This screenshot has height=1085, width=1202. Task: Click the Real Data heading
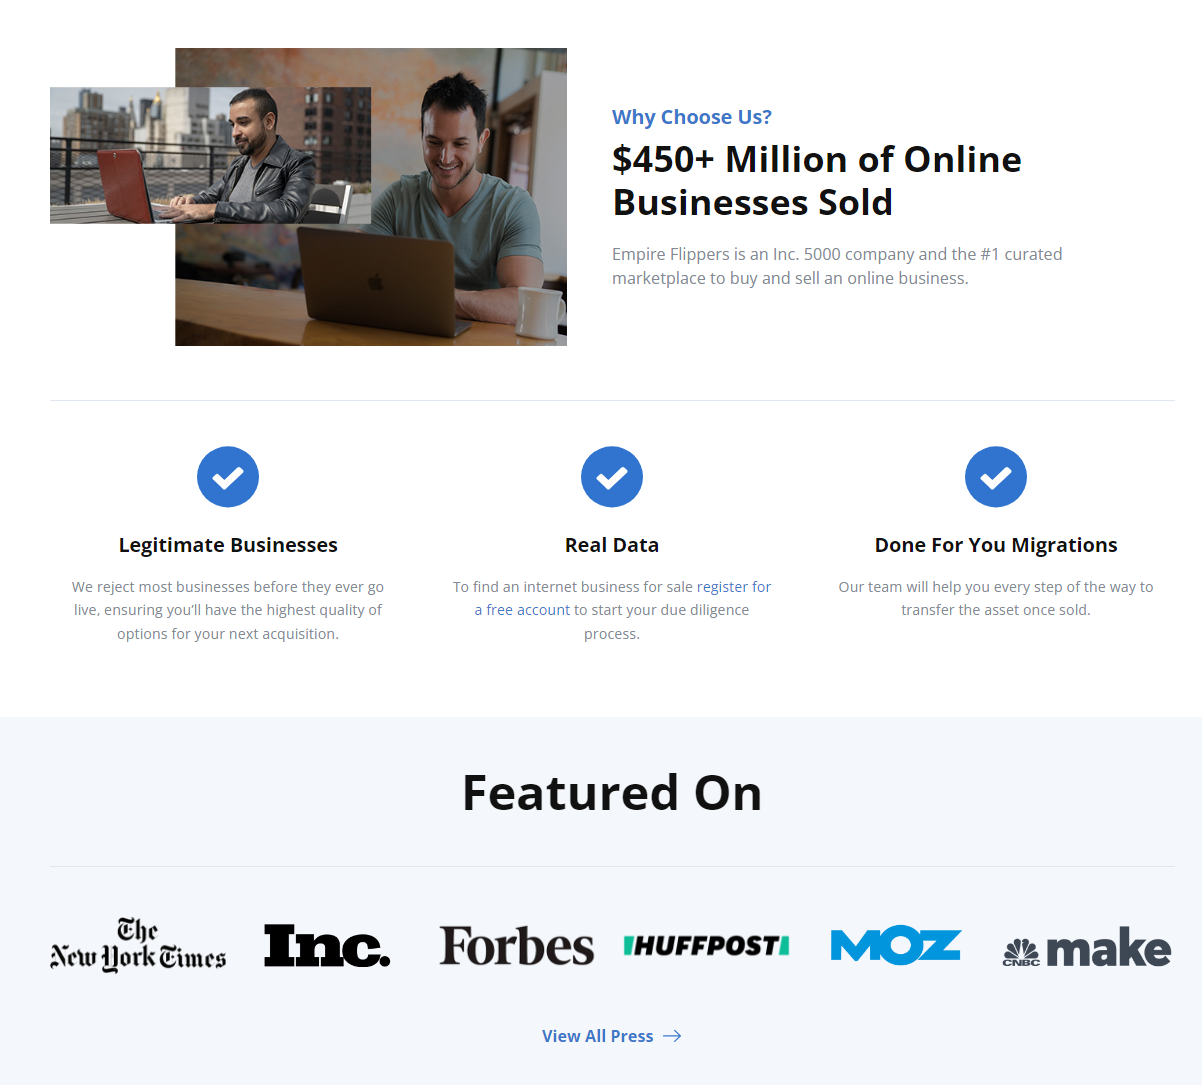coord(612,545)
